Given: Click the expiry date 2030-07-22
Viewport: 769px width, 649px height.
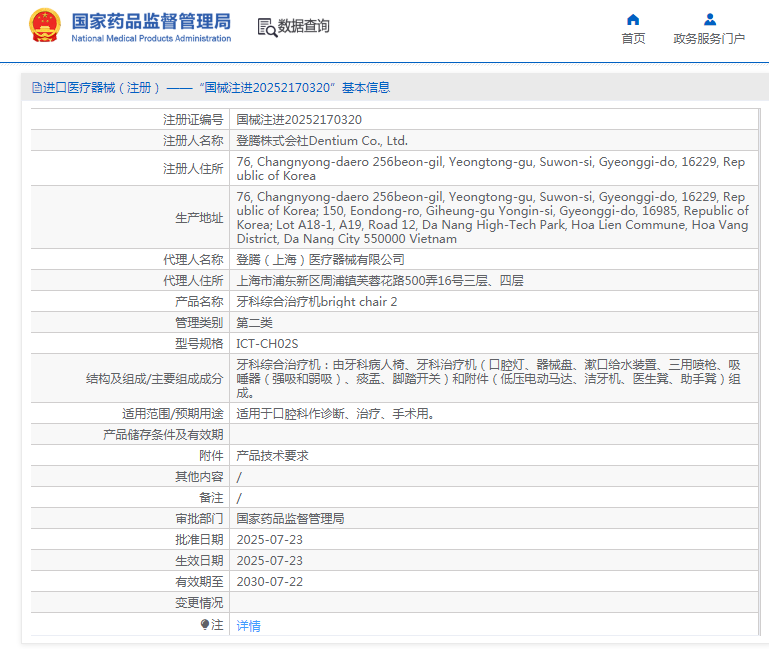Looking at the screenshot, I should 269,581.
